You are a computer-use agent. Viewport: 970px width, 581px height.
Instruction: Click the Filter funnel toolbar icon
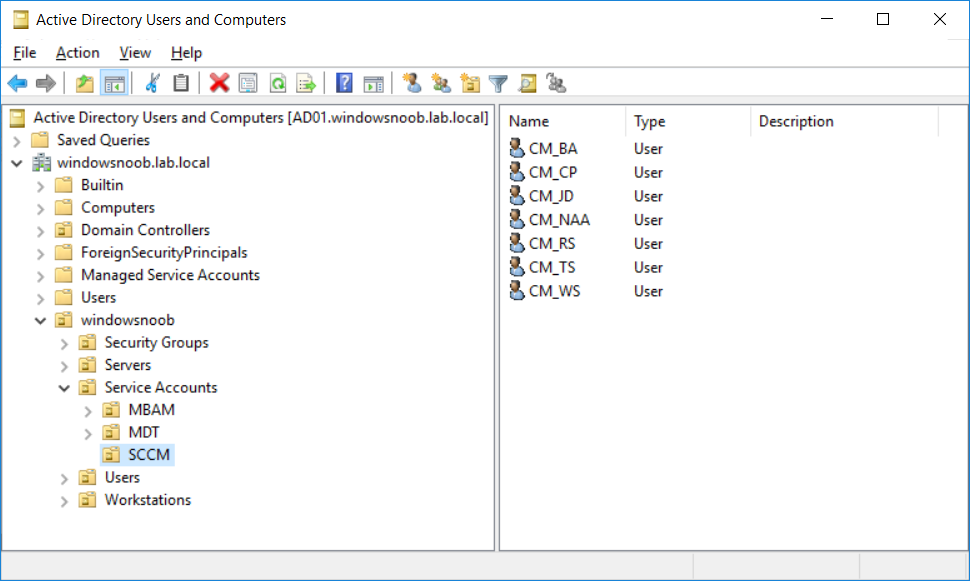[x=498, y=83]
